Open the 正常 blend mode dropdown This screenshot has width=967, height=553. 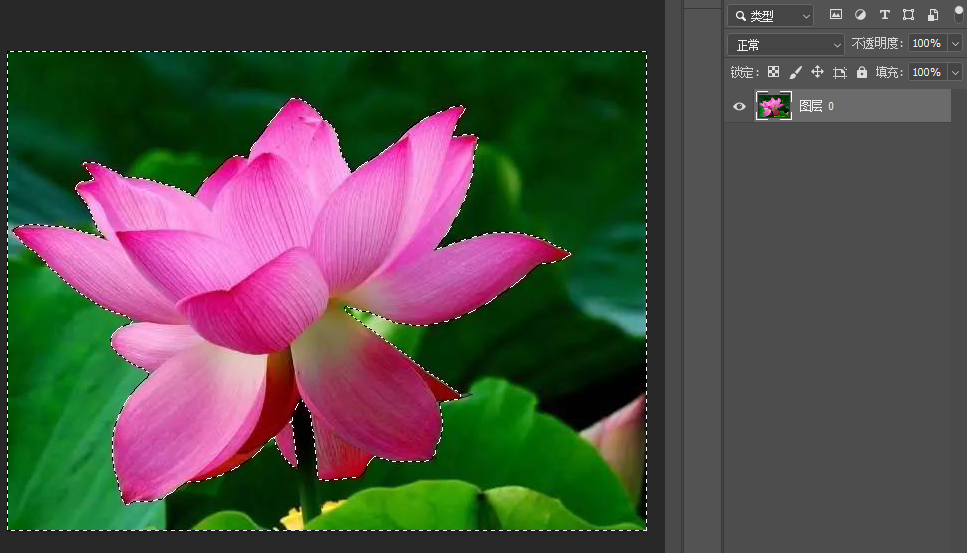click(x=786, y=45)
